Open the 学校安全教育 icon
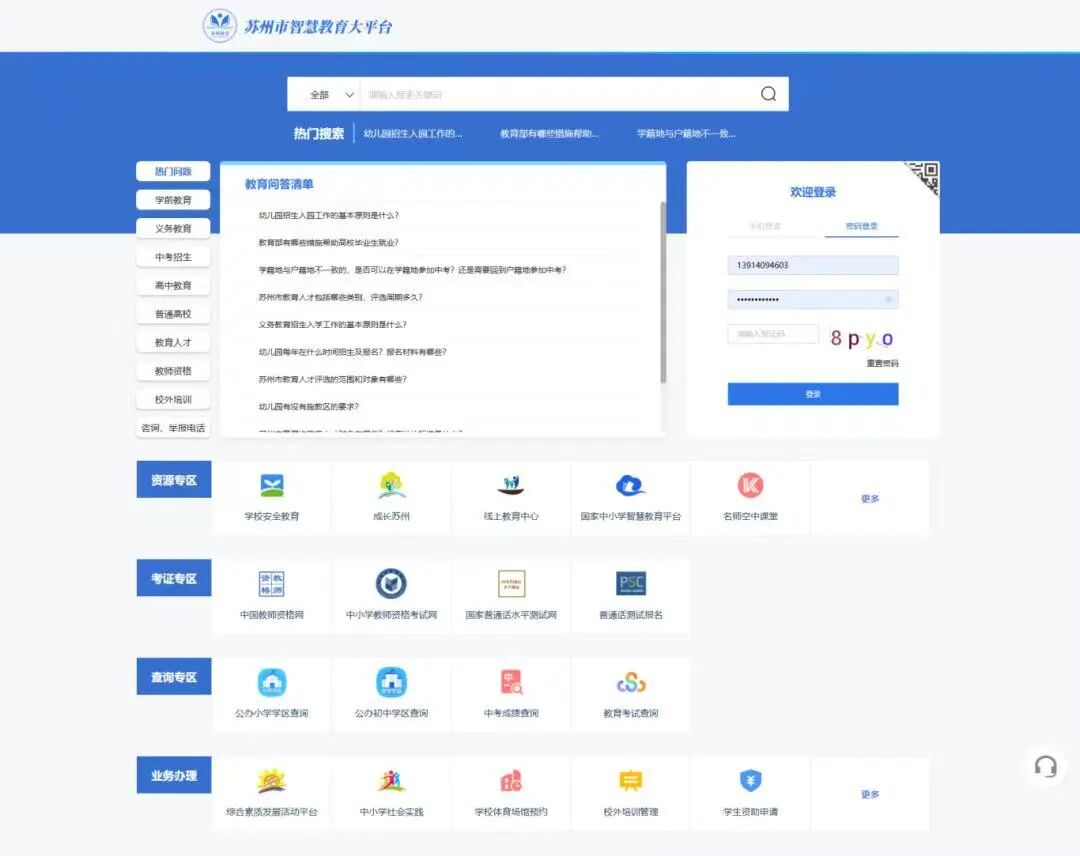 tap(272, 486)
